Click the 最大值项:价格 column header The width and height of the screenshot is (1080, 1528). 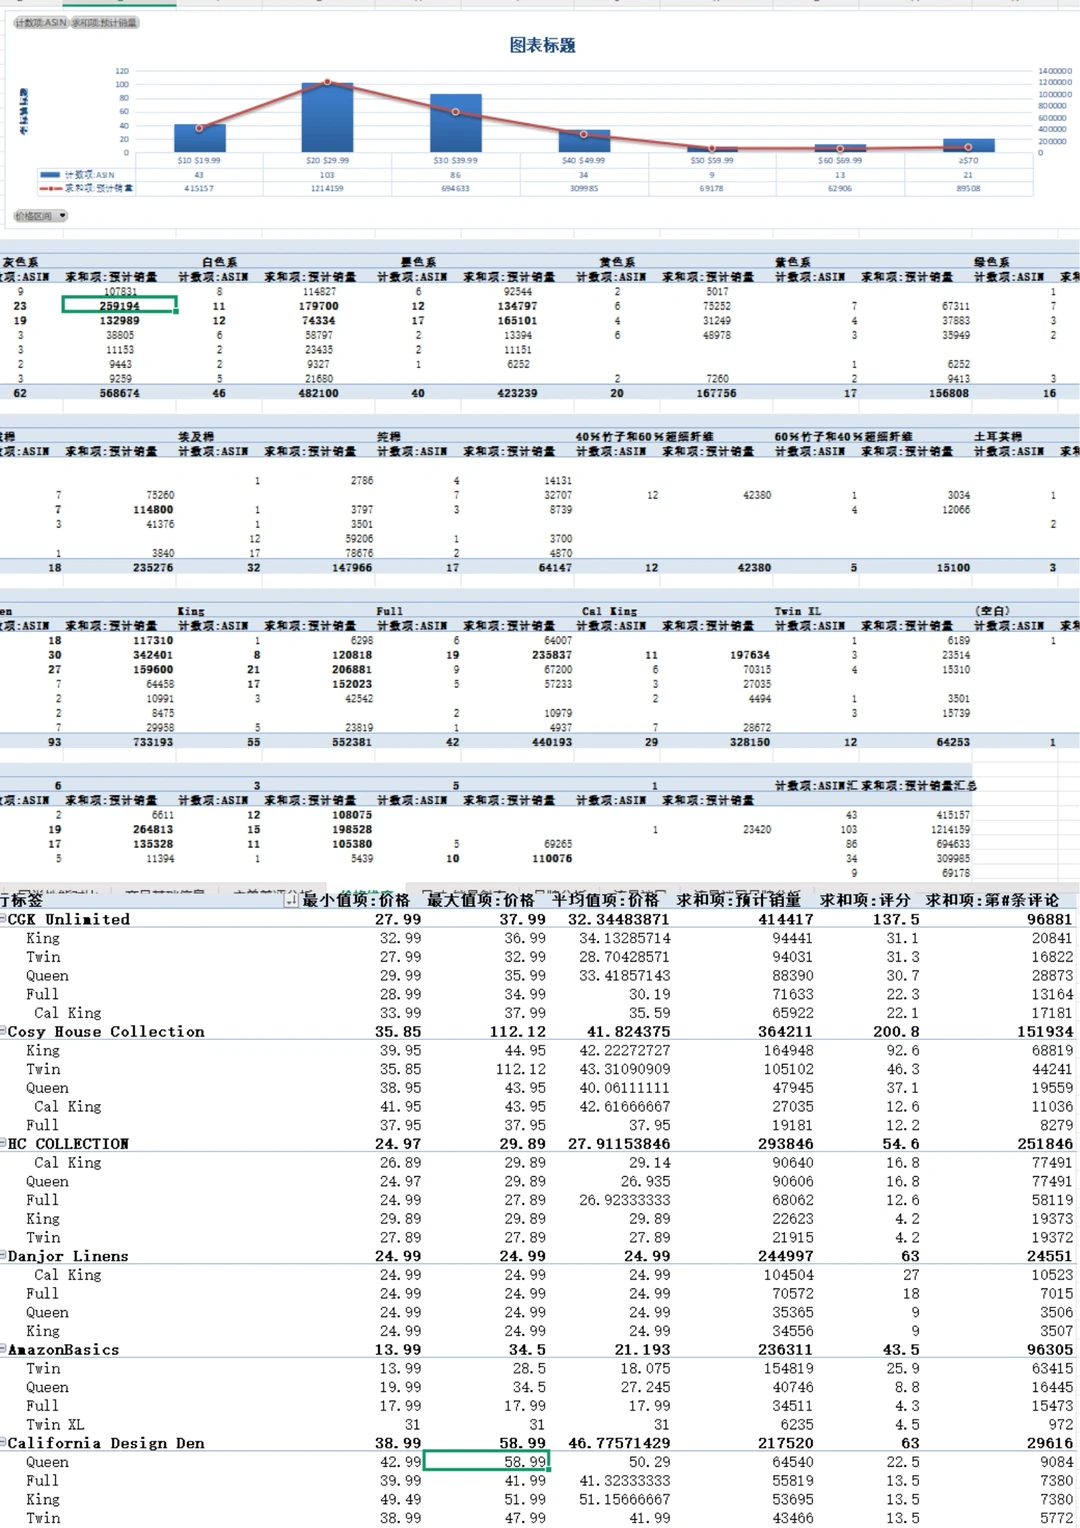[x=480, y=900]
